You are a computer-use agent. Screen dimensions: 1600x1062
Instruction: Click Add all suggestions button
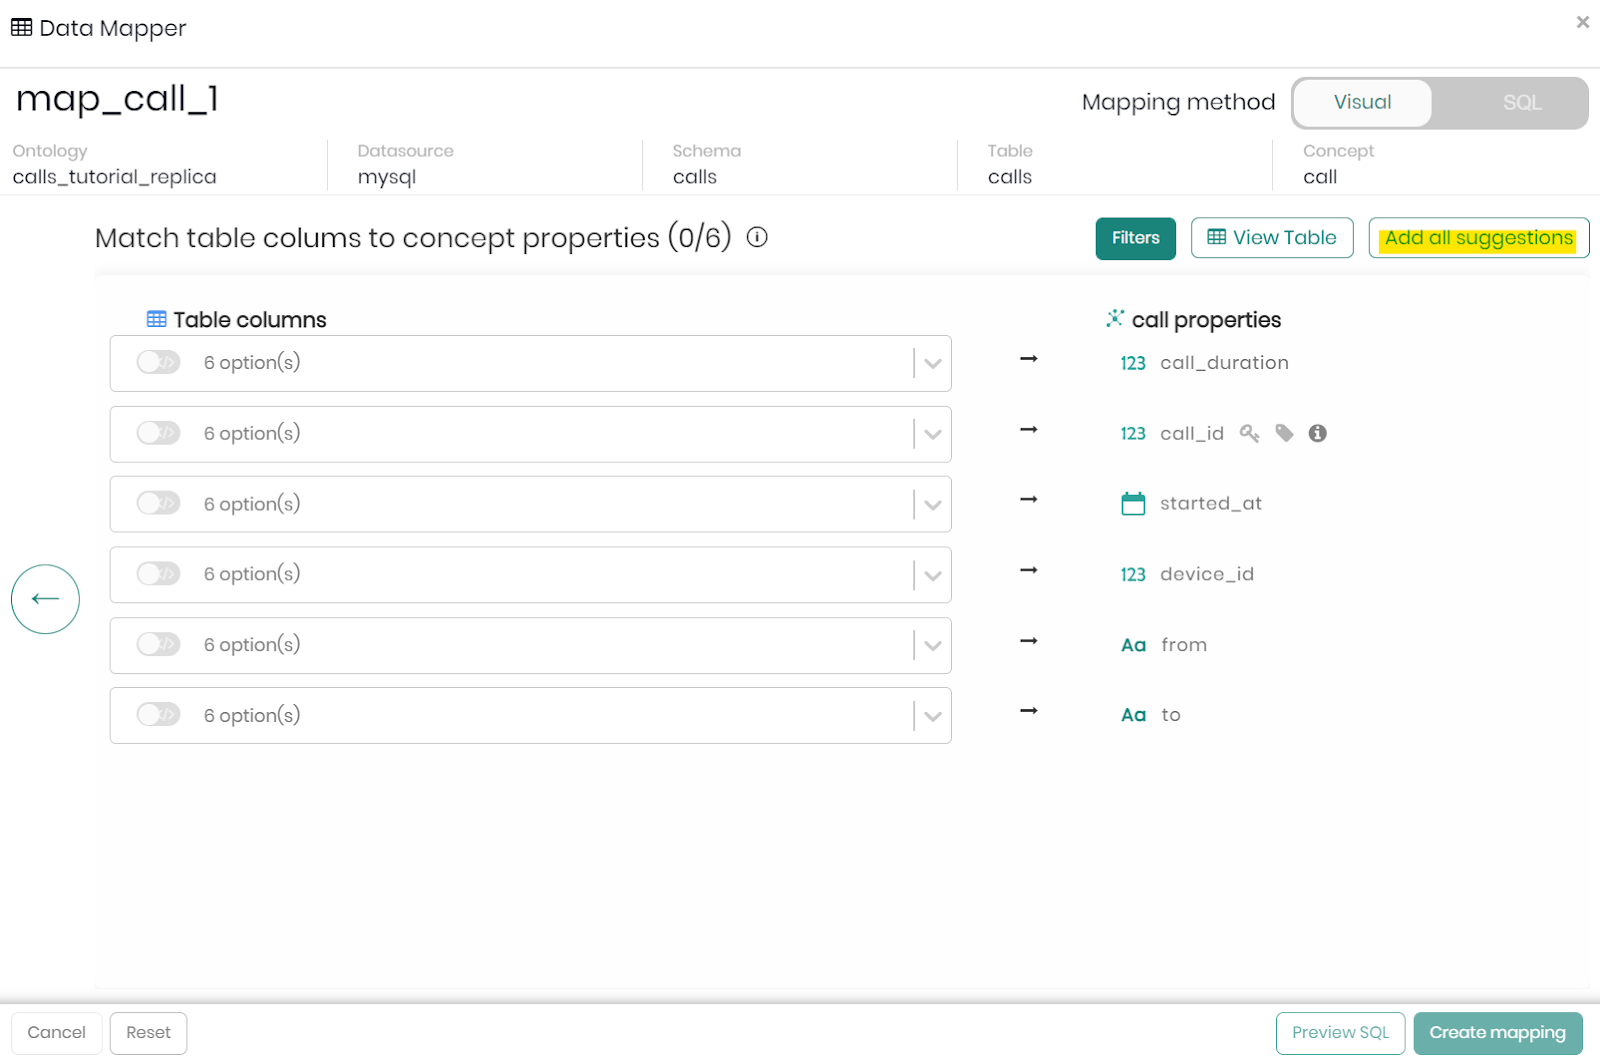click(x=1478, y=238)
